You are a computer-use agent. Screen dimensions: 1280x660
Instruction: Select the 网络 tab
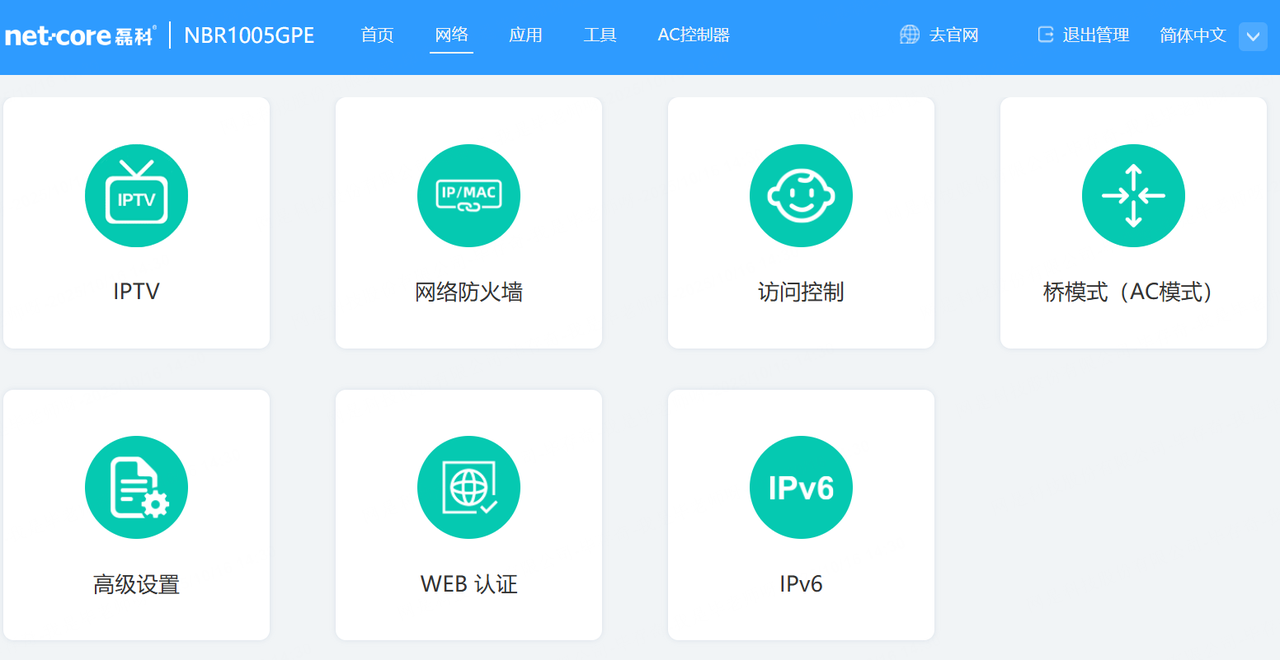[x=452, y=35]
